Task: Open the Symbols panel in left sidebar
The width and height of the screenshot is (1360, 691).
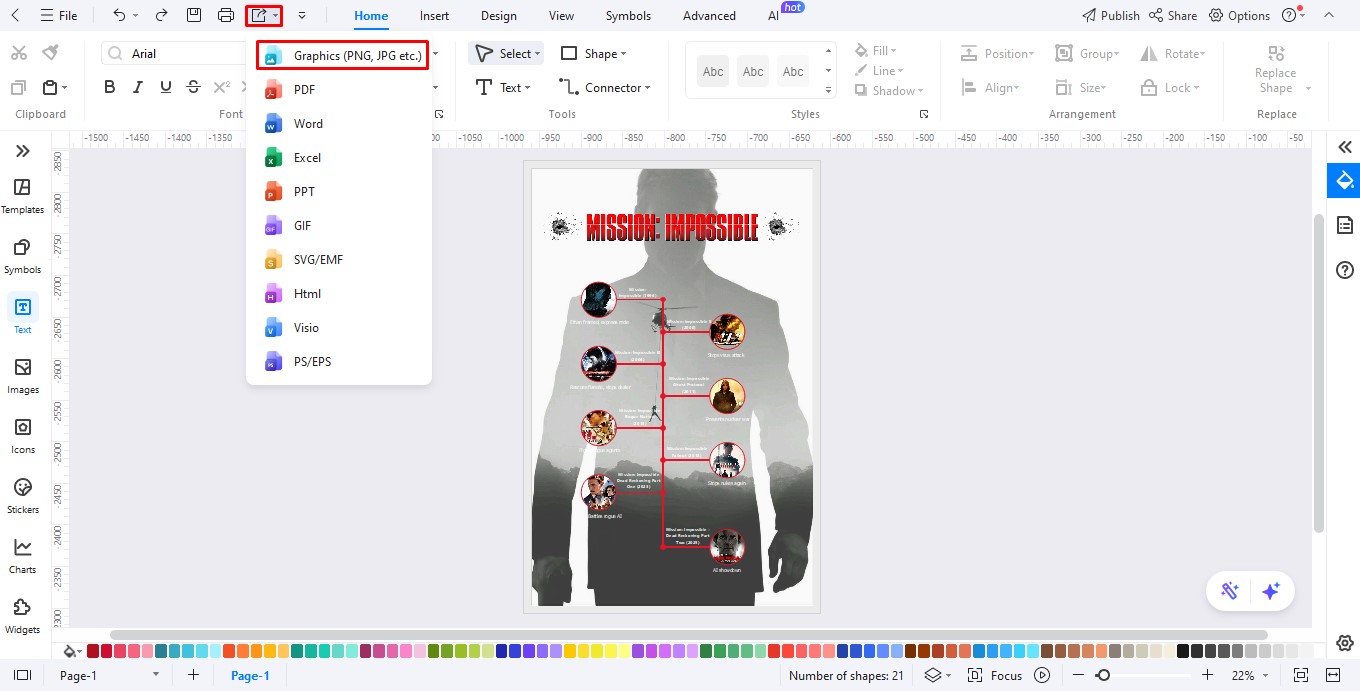Action: (x=22, y=256)
